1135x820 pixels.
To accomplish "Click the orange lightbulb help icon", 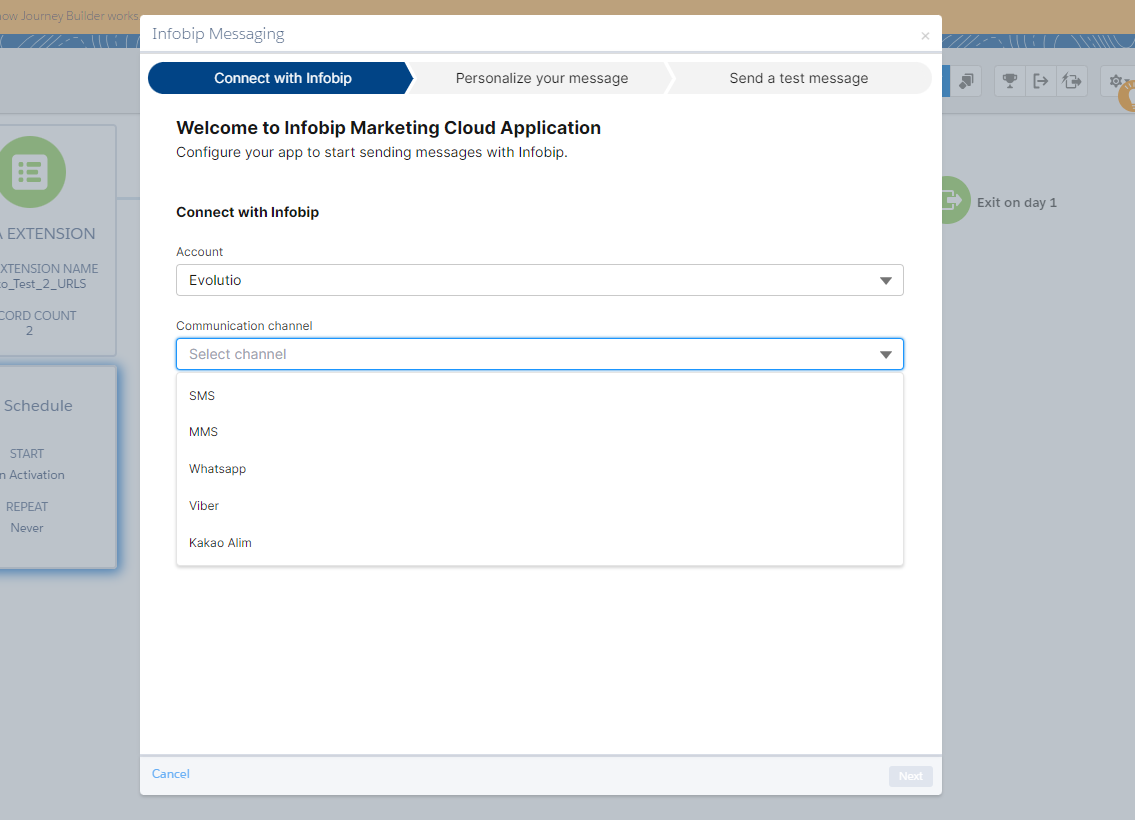I will click(1127, 97).
